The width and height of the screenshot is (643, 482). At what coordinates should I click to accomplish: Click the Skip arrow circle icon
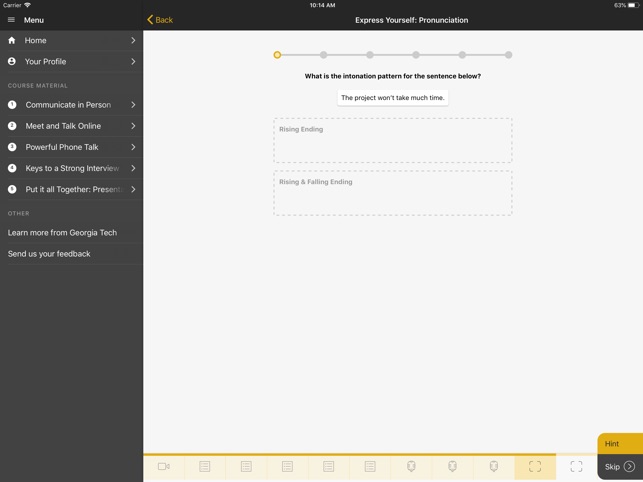click(x=629, y=466)
